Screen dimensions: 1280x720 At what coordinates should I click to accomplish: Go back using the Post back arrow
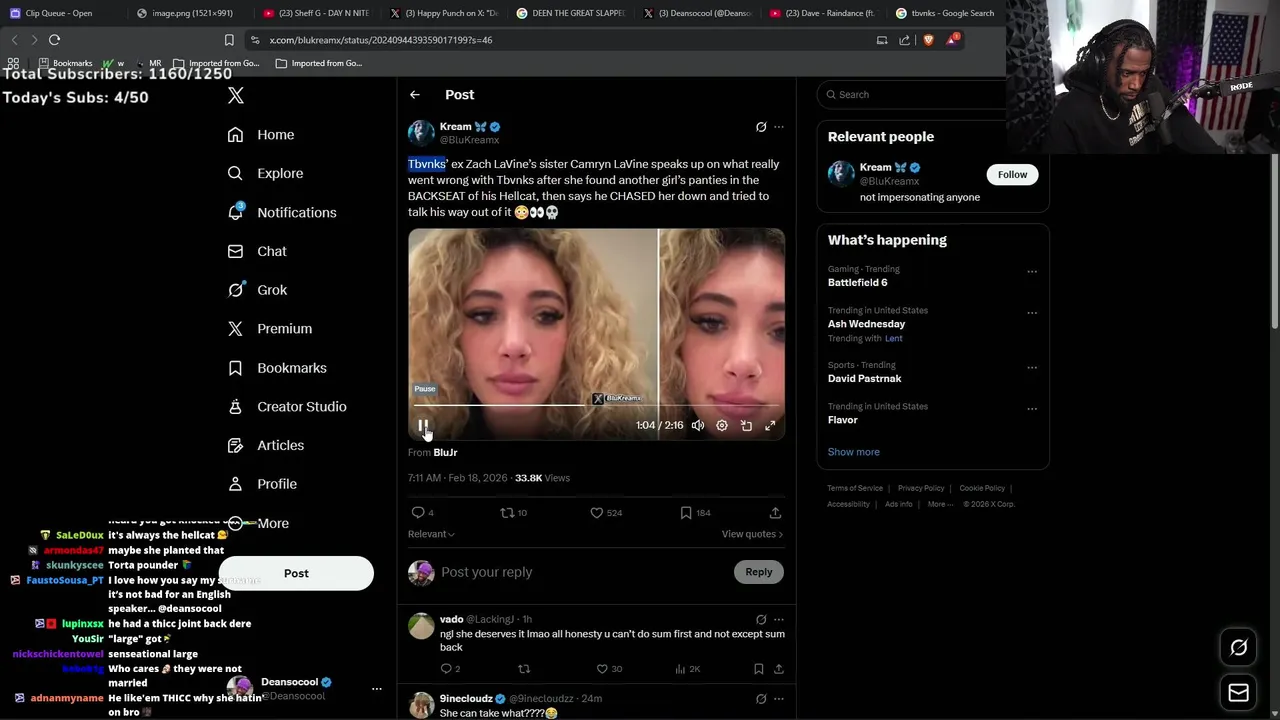pyautogui.click(x=415, y=94)
